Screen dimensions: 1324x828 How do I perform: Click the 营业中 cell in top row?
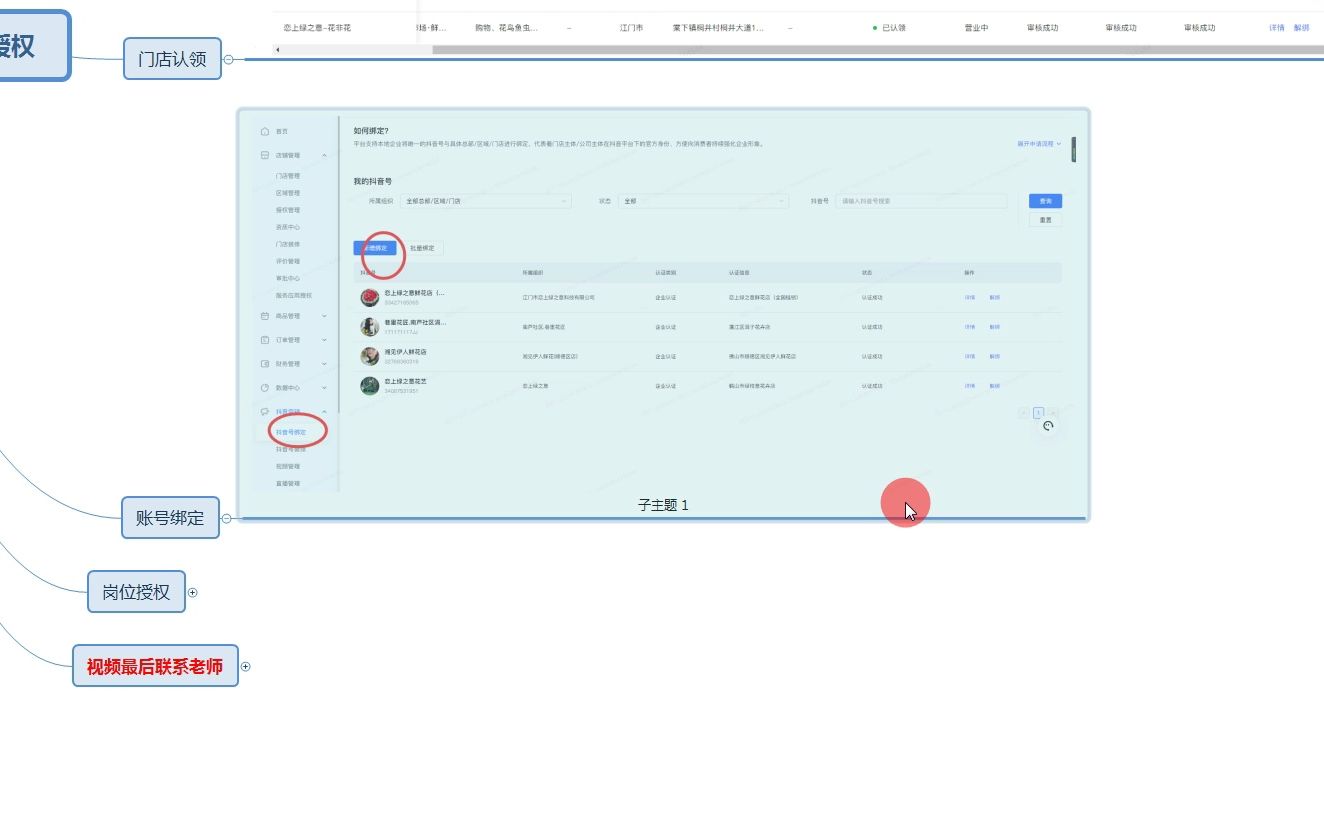point(976,28)
